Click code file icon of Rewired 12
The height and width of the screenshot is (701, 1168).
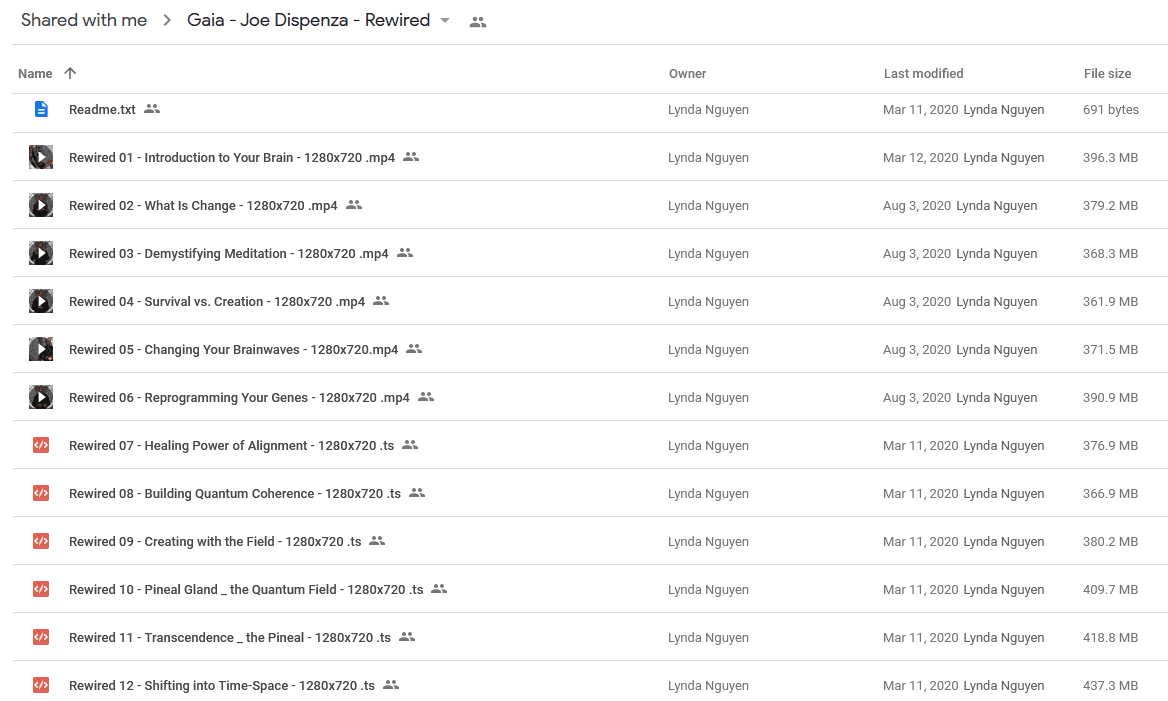tap(41, 685)
